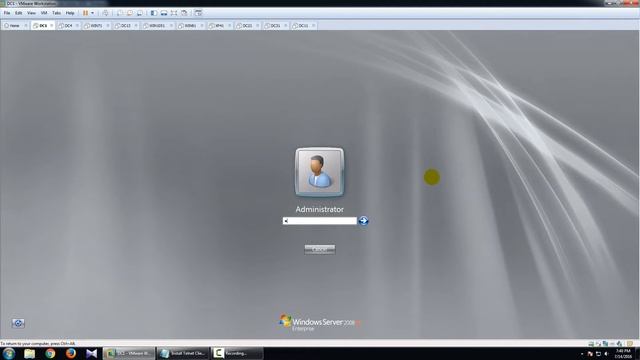Open the Help menu
Screen dimensions: 640x360
click(70, 13)
